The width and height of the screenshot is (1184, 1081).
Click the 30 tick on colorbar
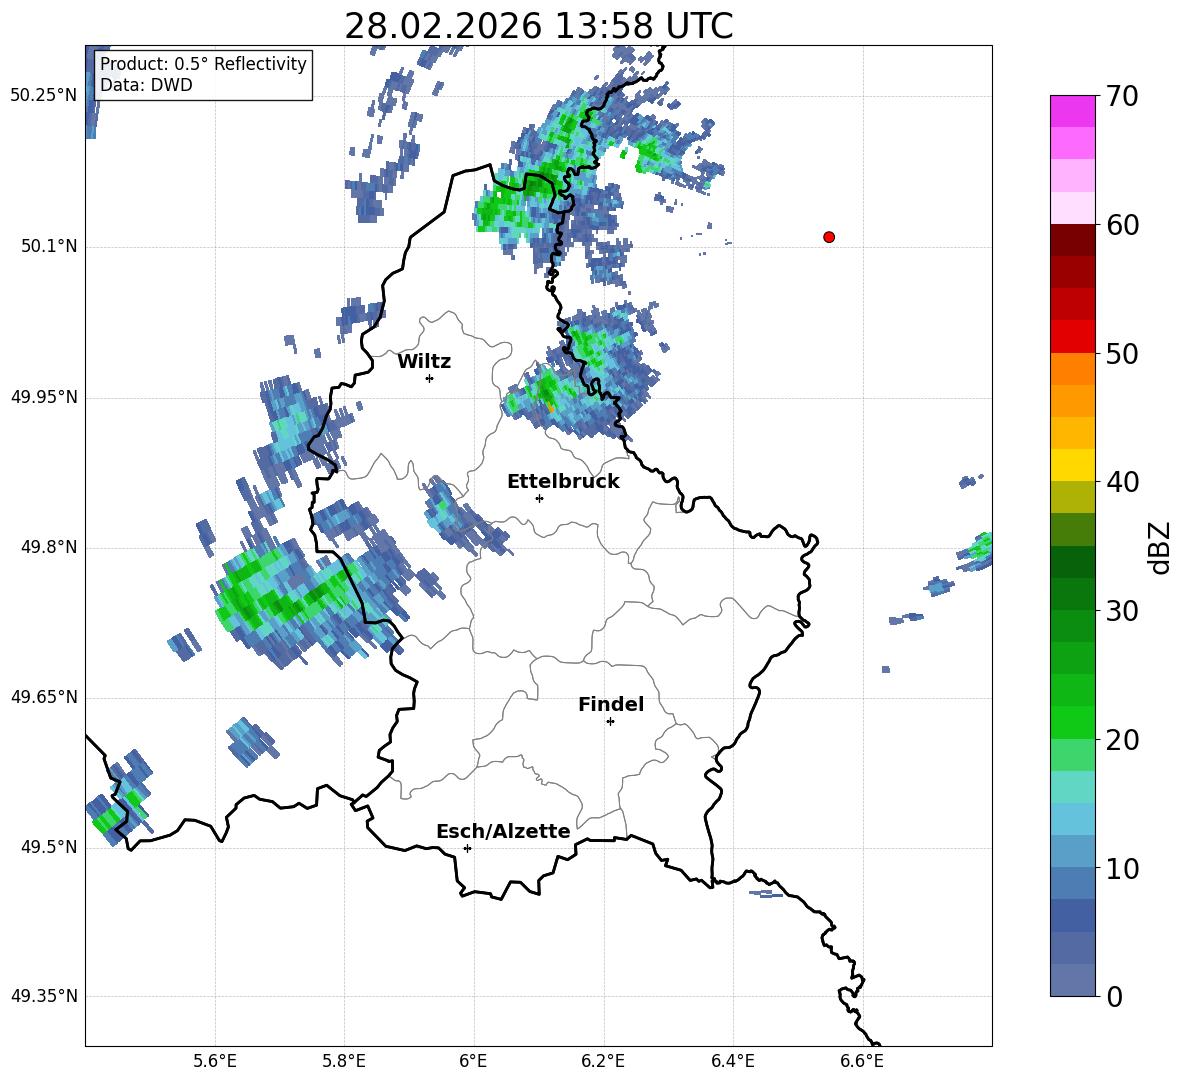pyautogui.click(x=1121, y=611)
